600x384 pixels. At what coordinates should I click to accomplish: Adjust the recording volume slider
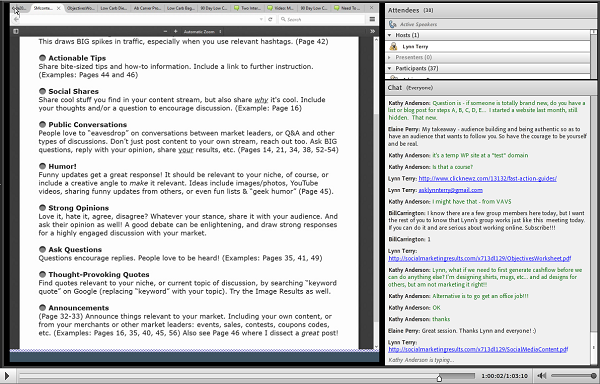point(574,376)
